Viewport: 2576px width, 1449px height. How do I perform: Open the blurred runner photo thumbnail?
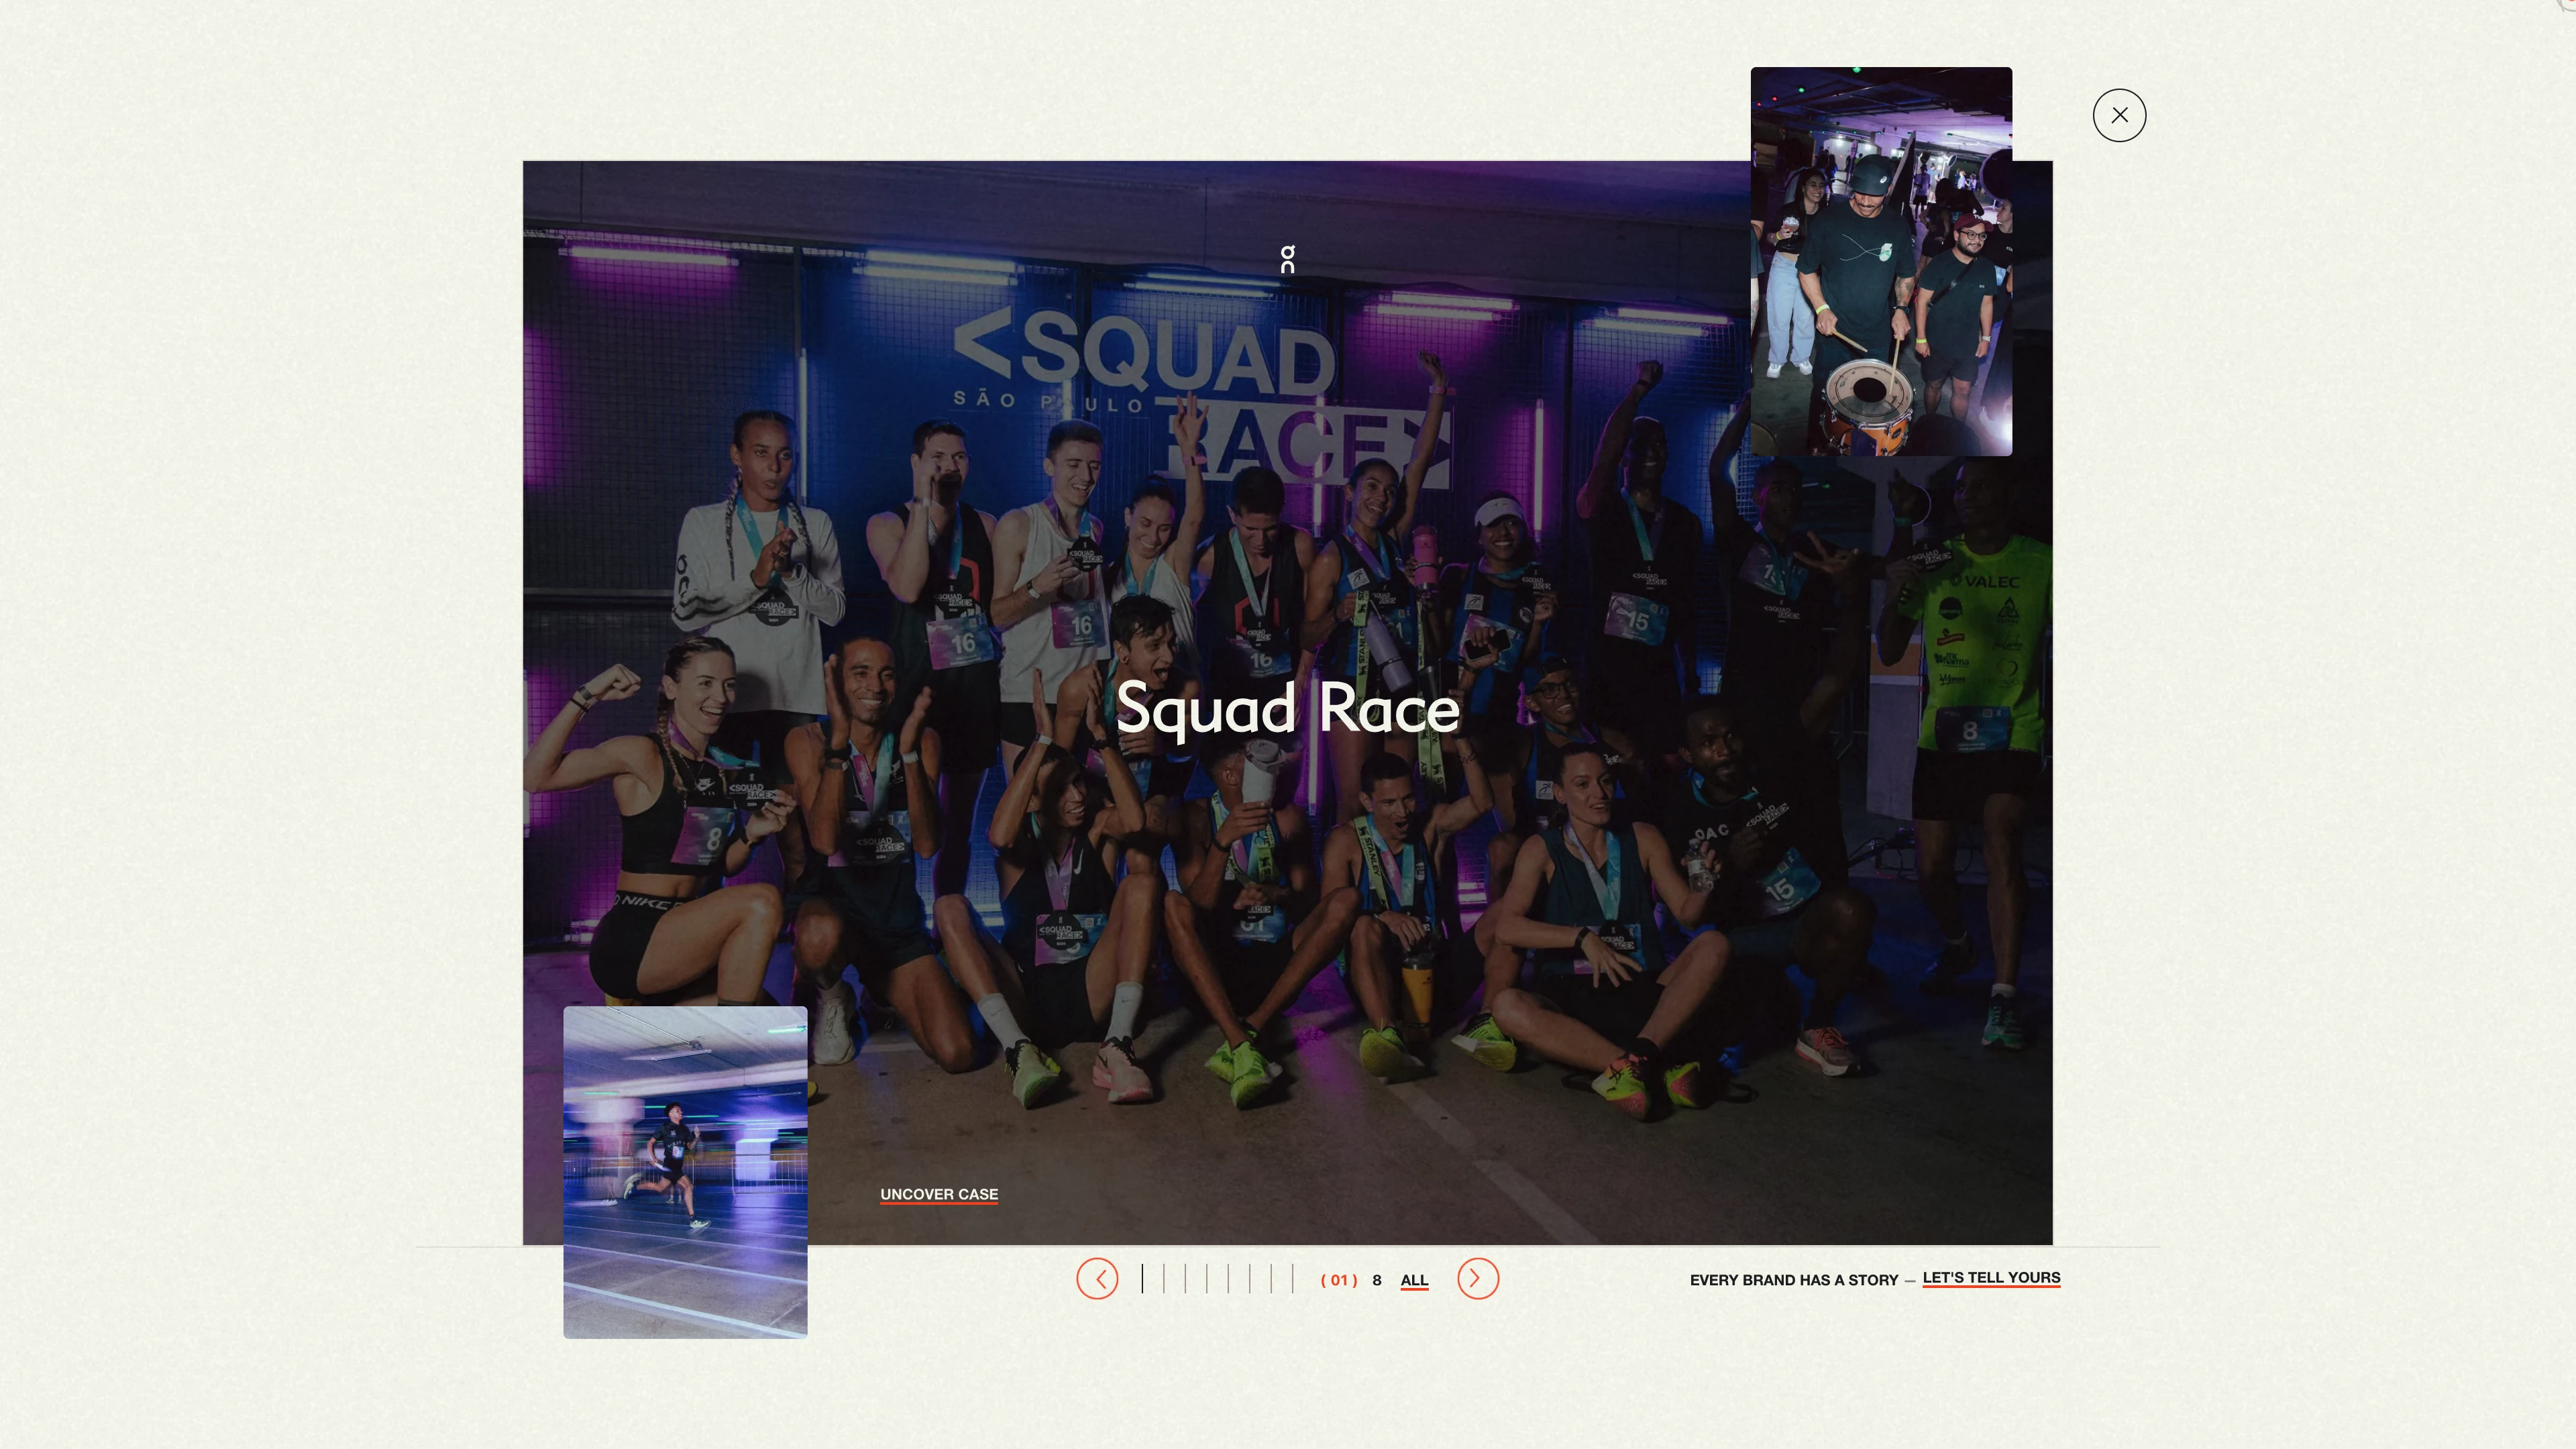click(685, 1172)
